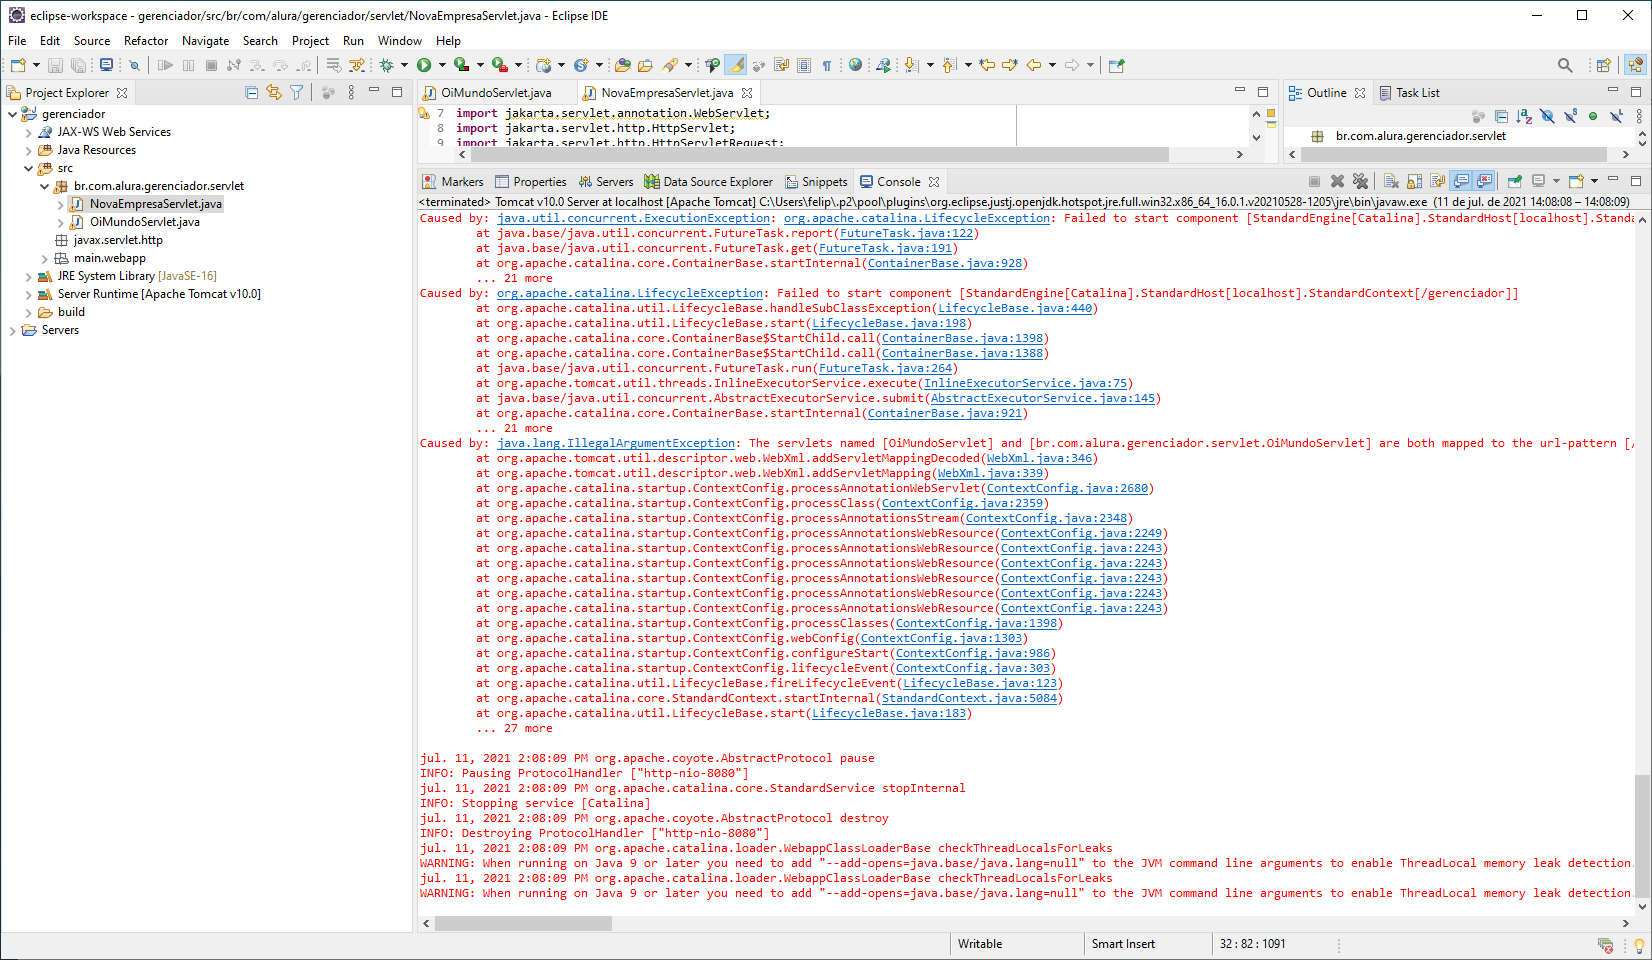1652x960 pixels.
Task: Toggle Word Wrap in Console
Action: click(x=1437, y=181)
